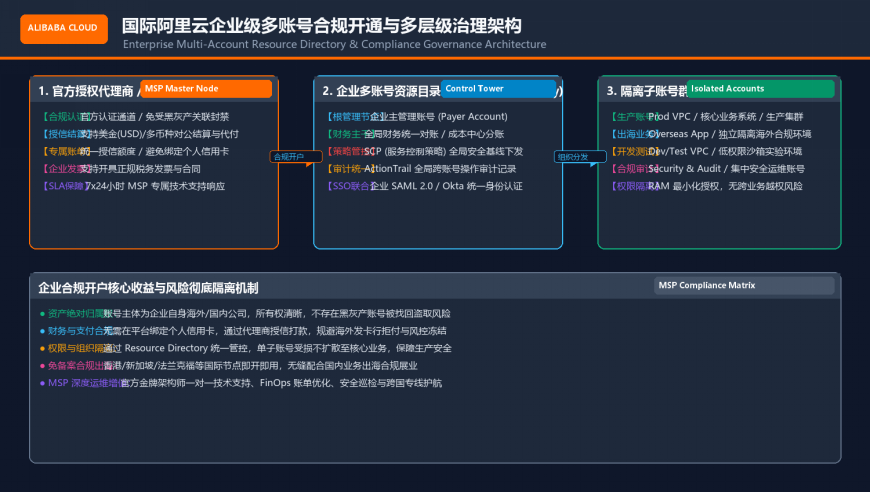Click the MSP Compliance Matrix label
Image resolution: width=870 pixels, height=492 pixels.
coord(743,285)
